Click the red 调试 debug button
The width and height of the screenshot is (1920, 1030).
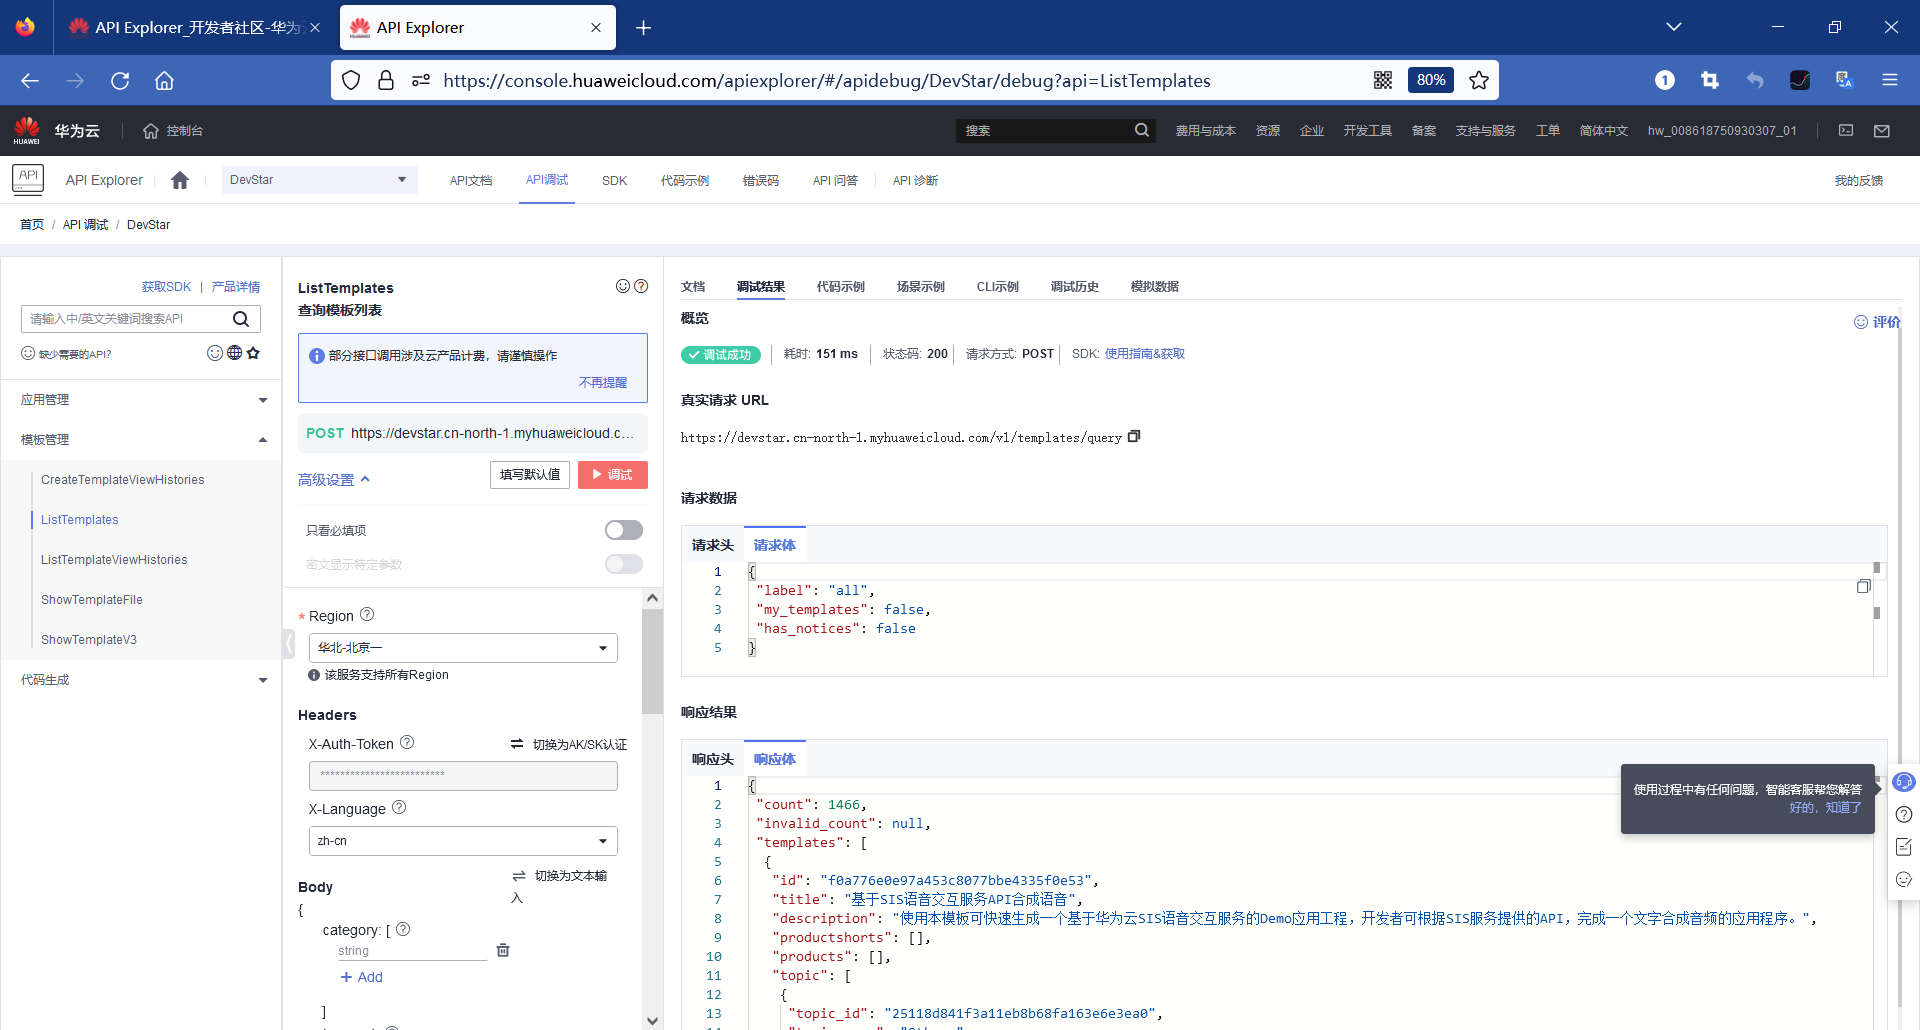[x=613, y=475]
